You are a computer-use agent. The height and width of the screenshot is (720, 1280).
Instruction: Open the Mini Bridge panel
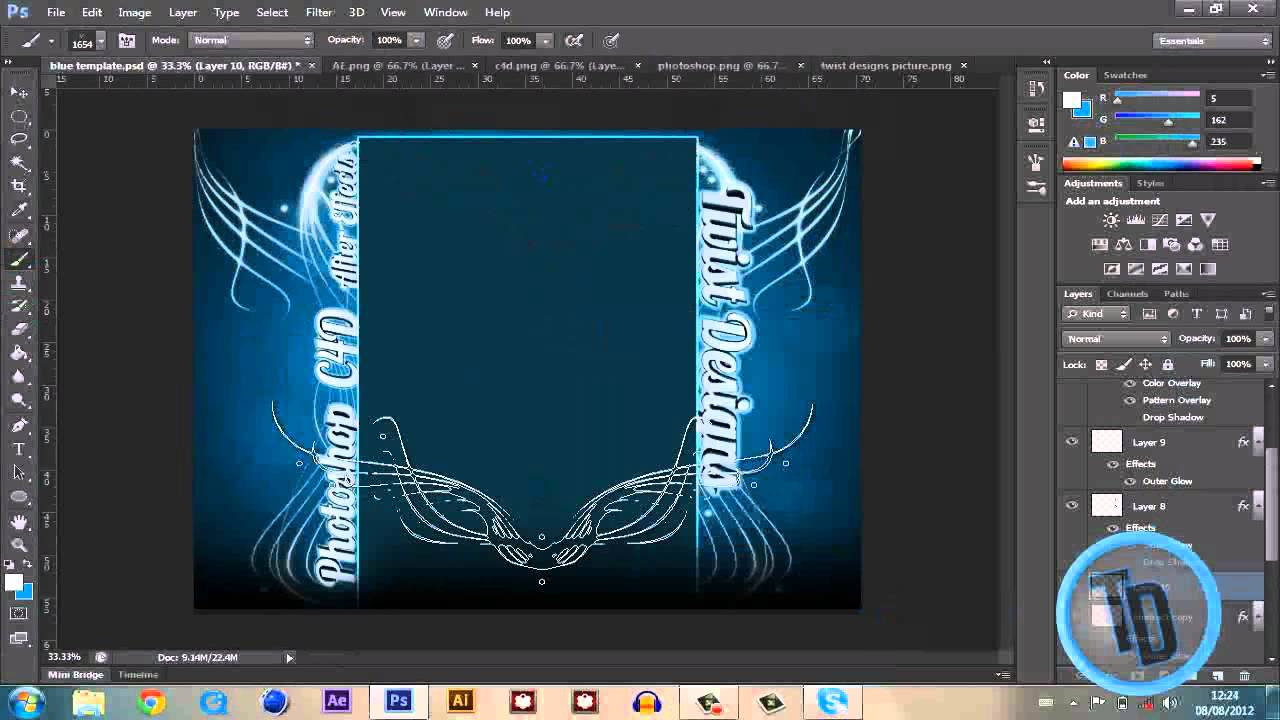(75, 675)
